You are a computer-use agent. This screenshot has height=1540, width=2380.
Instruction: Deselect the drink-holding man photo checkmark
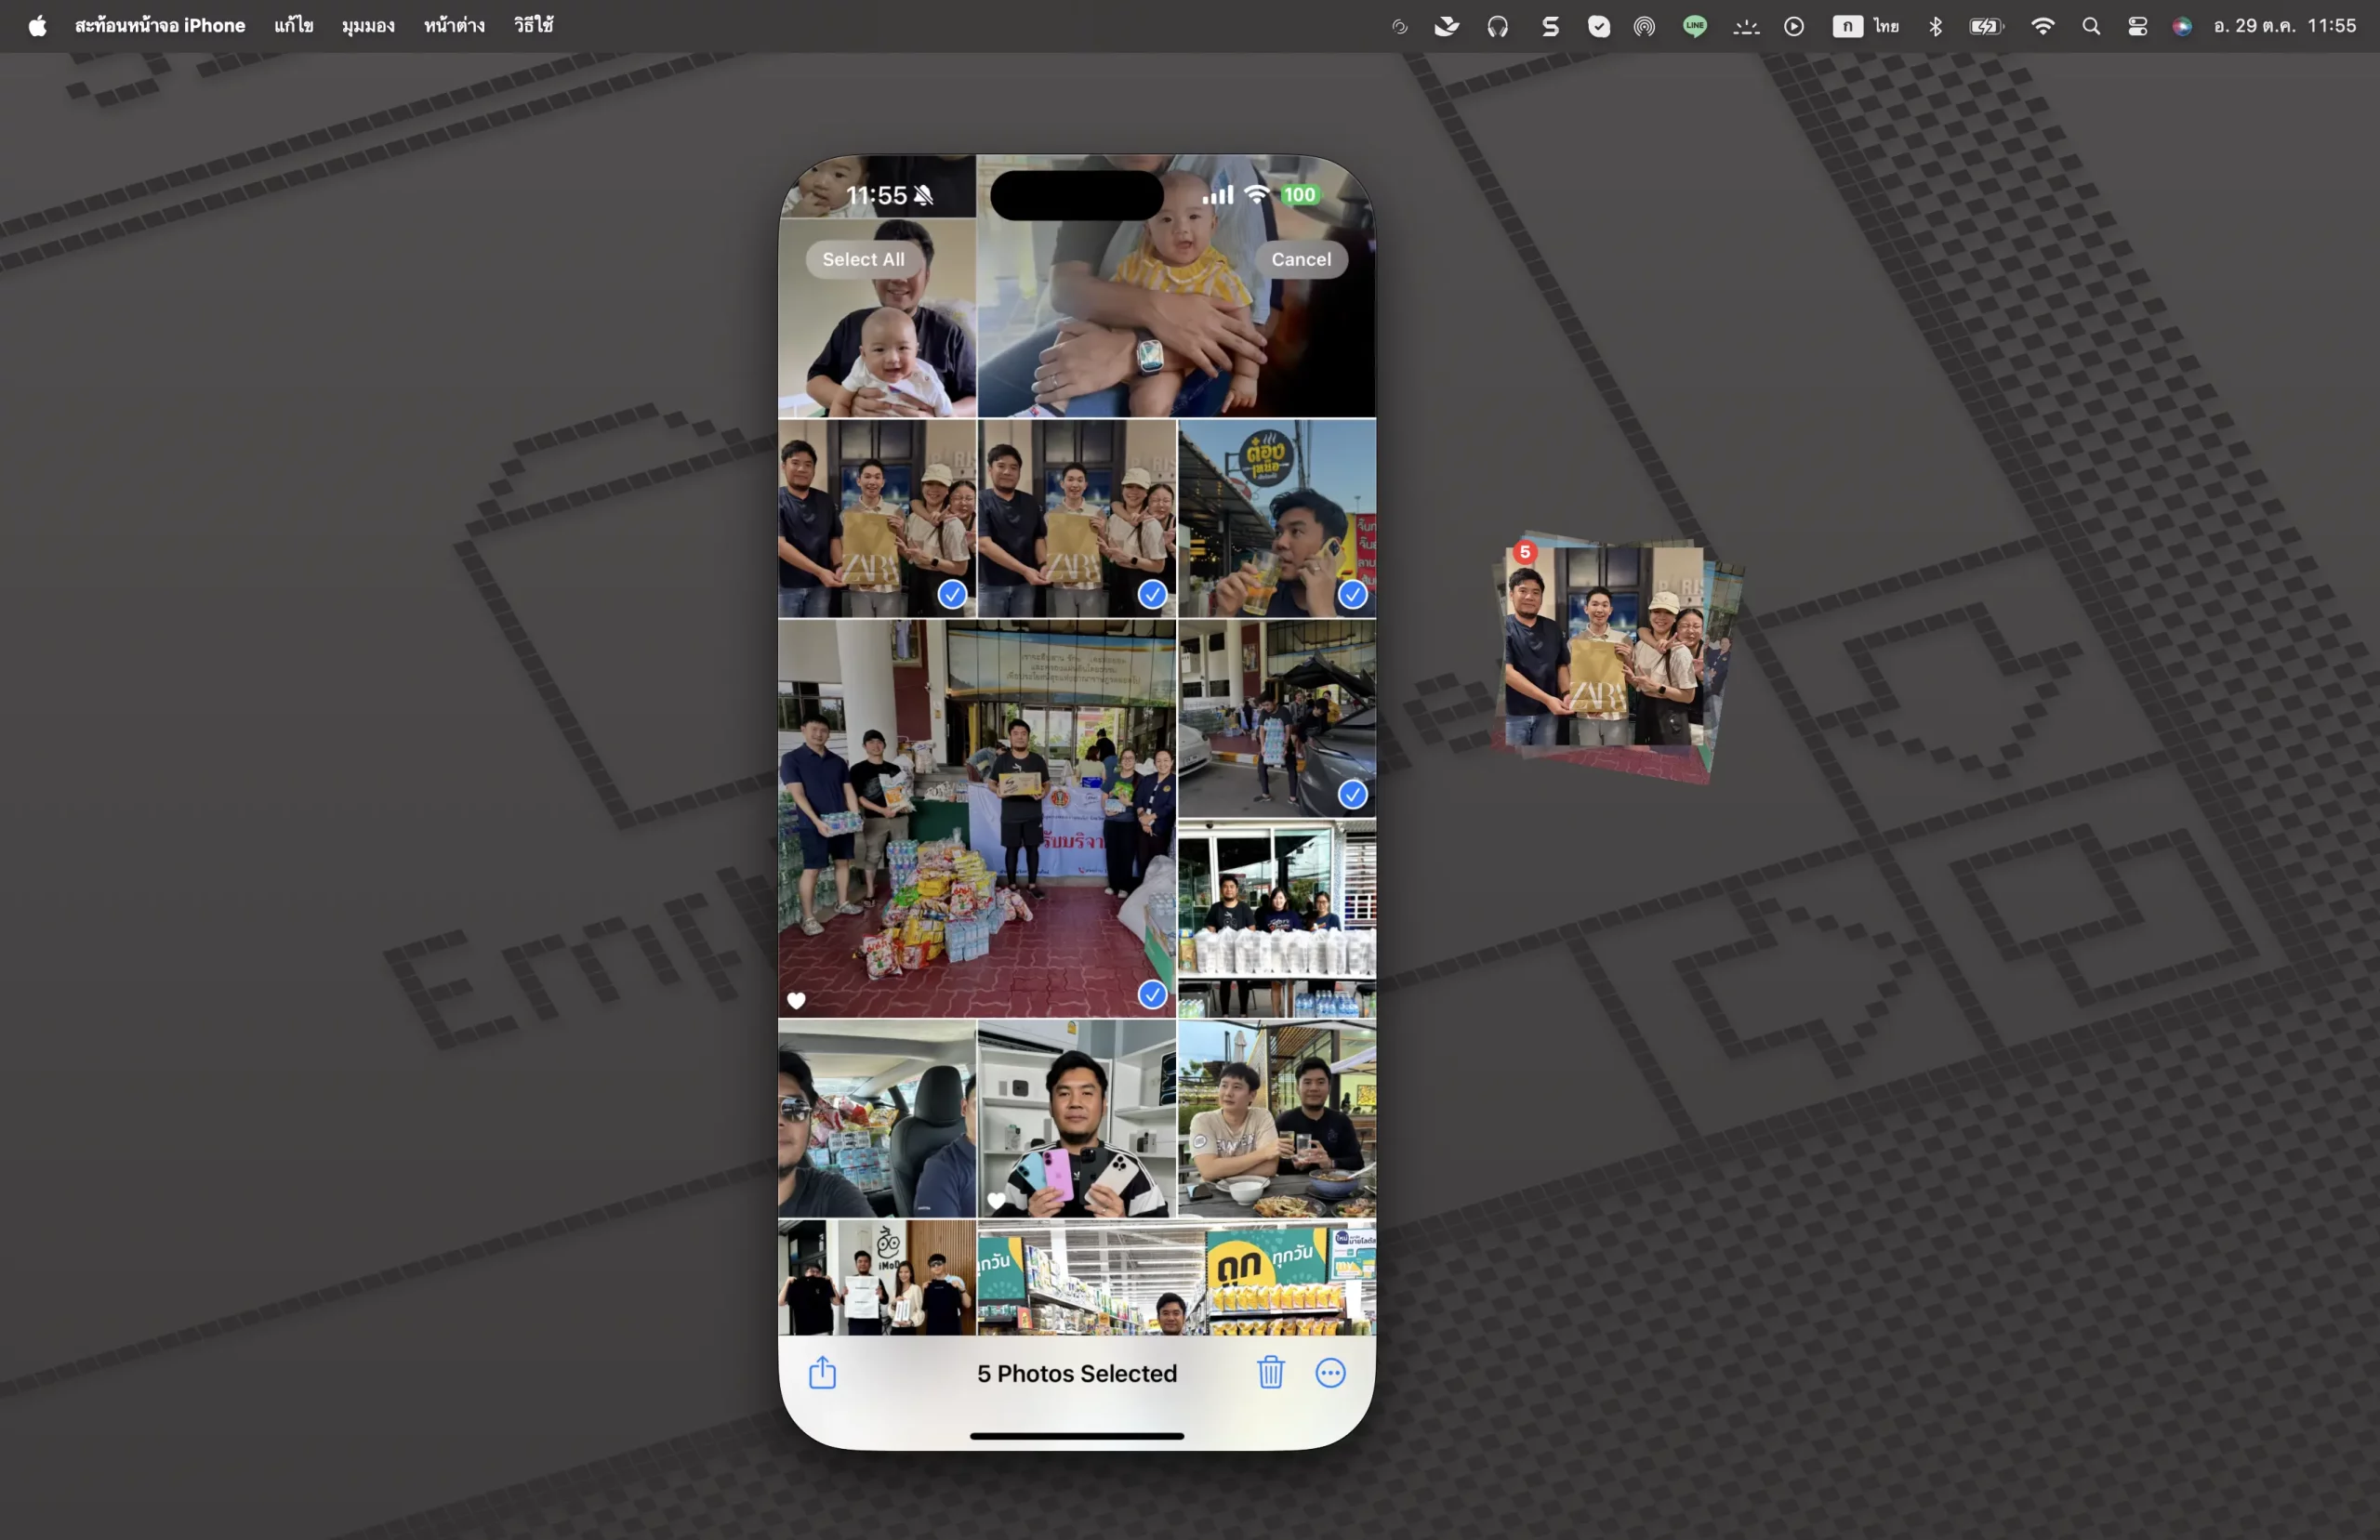[1352, 595]
